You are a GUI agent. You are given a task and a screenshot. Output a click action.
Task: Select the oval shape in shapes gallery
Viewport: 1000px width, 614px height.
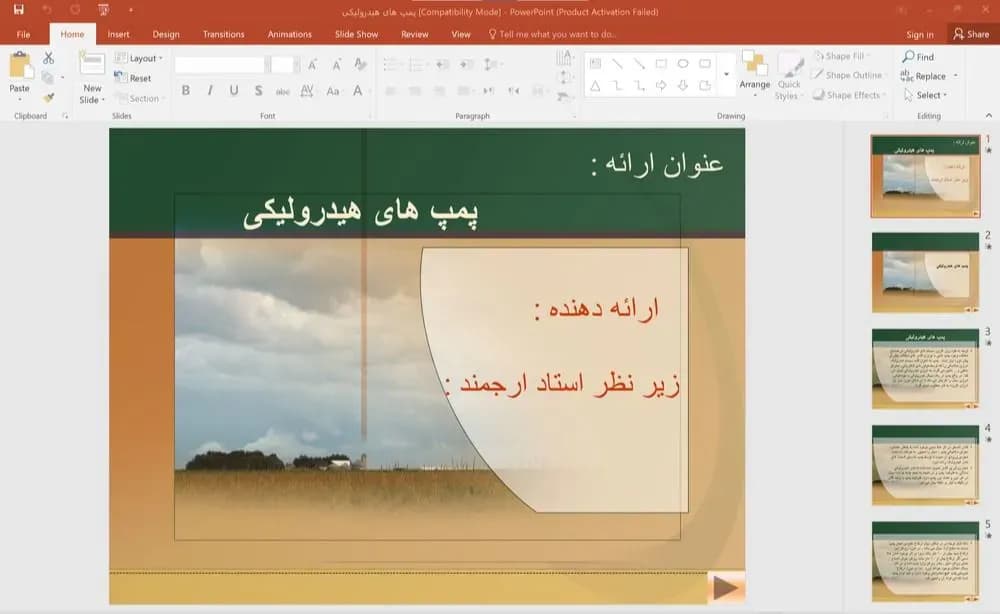tap(683, 64)
